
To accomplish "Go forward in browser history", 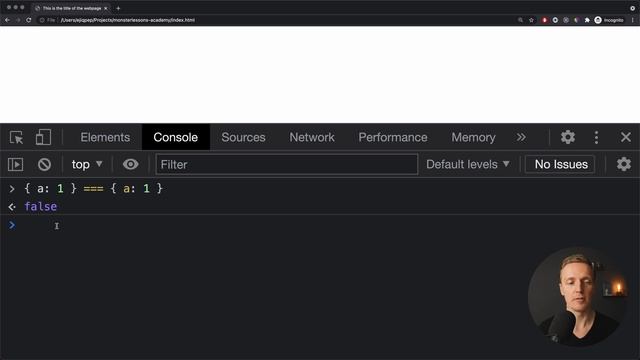I will coord(18,20).
